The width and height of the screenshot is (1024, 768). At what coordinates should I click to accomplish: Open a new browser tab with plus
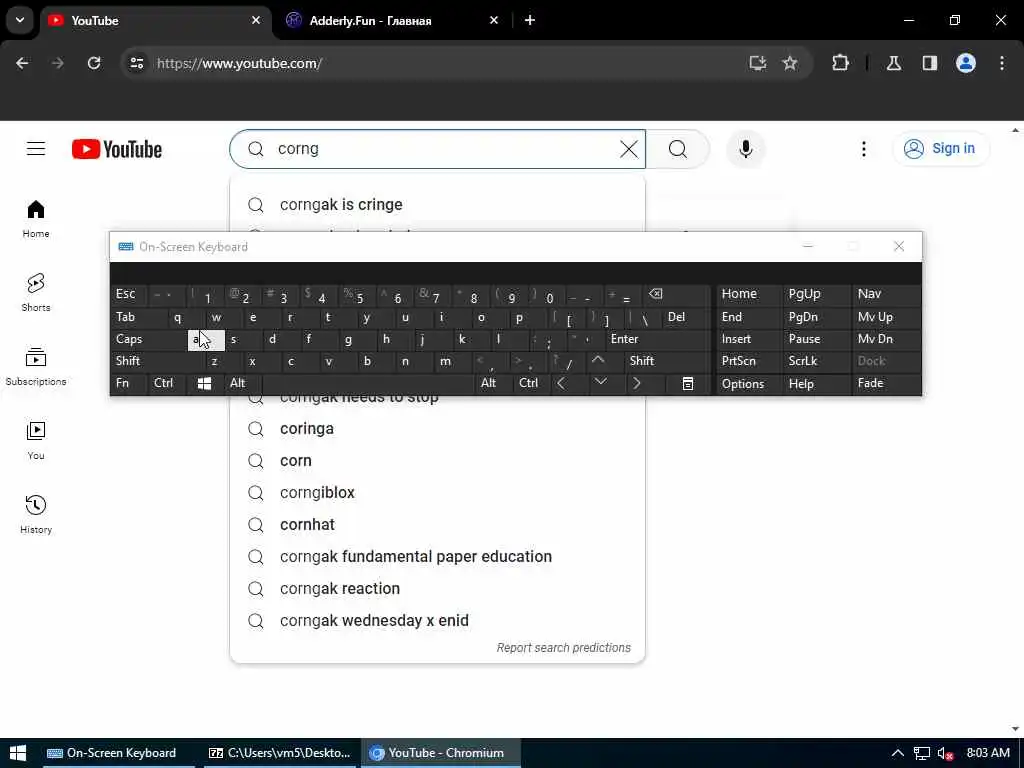coord(530,20)
